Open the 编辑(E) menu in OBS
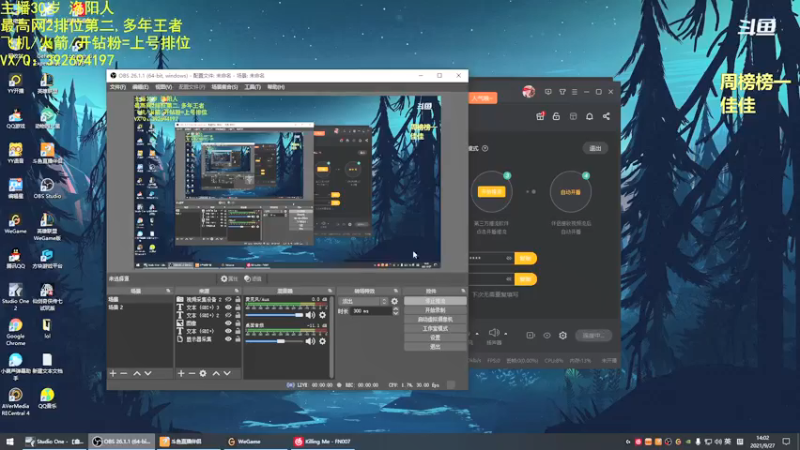This screenshot has height=450, width=800. coord(140,87)
